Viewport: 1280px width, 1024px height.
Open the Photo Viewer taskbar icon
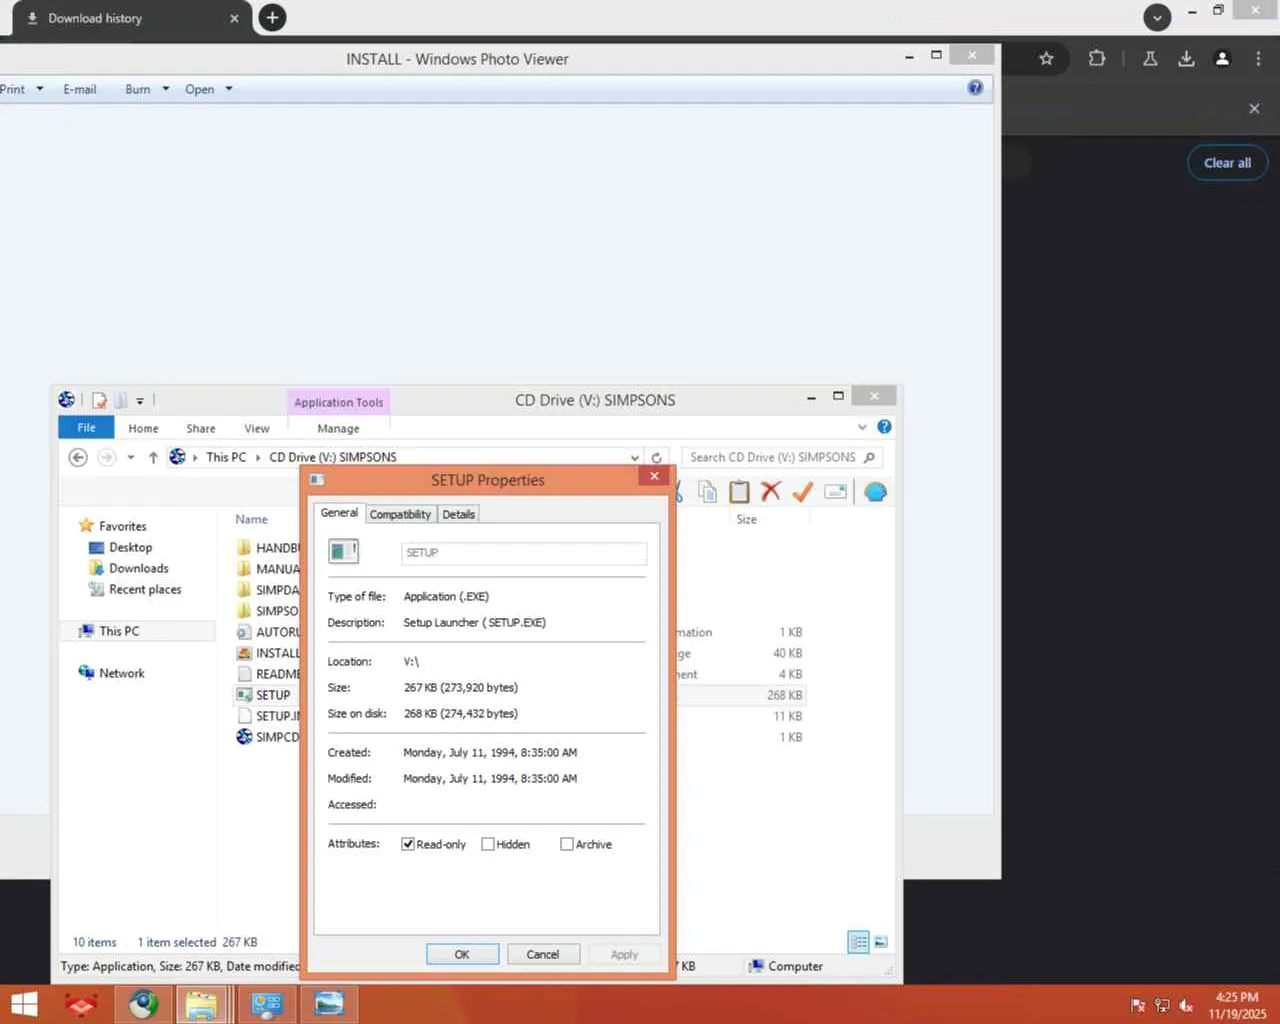pos(328,1004)
